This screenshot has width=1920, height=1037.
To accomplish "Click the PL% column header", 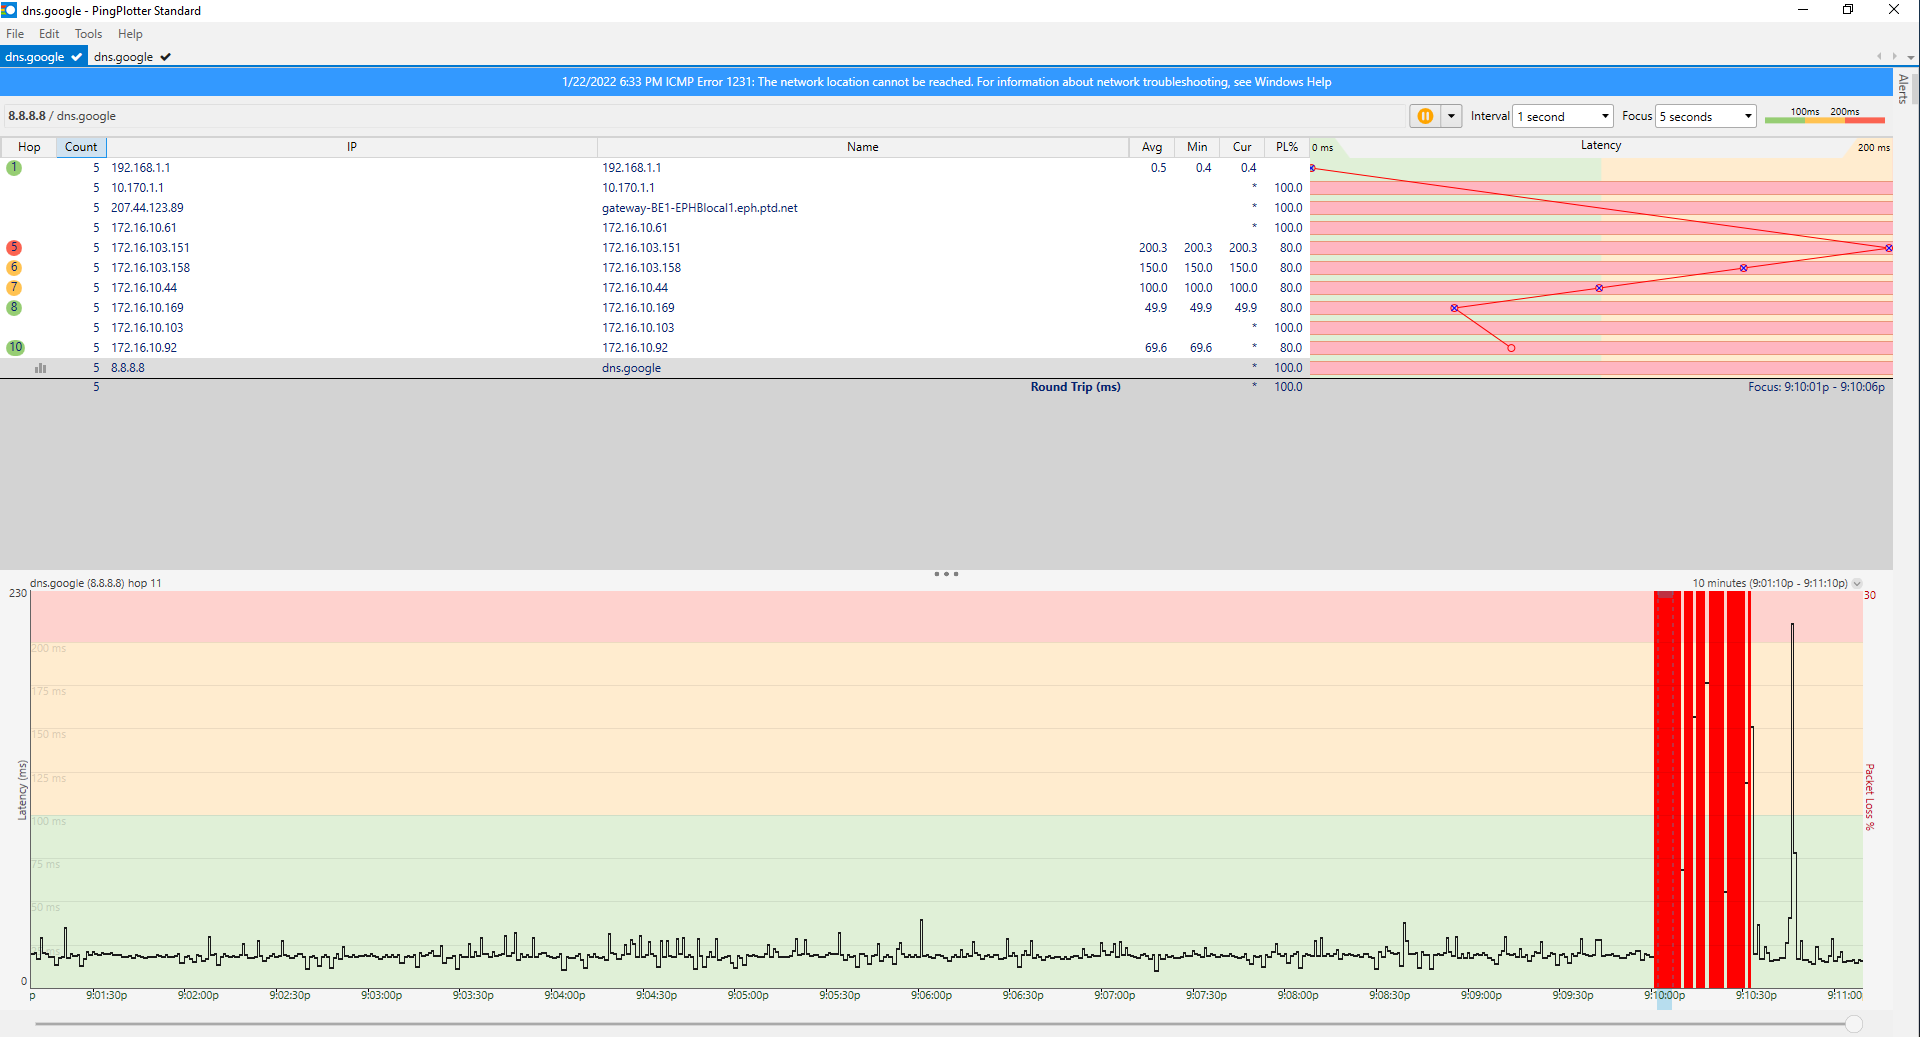I will point(1286,147).
